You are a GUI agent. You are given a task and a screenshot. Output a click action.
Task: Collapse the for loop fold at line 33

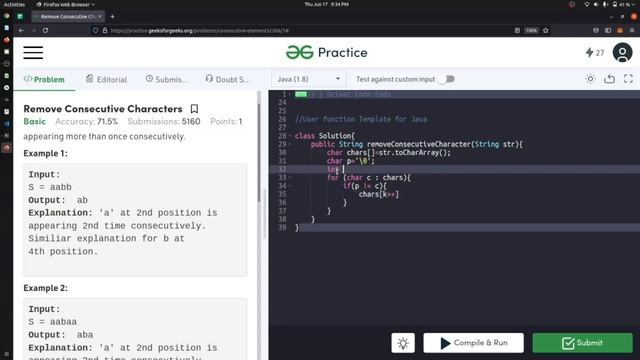[x=290, y=178]
